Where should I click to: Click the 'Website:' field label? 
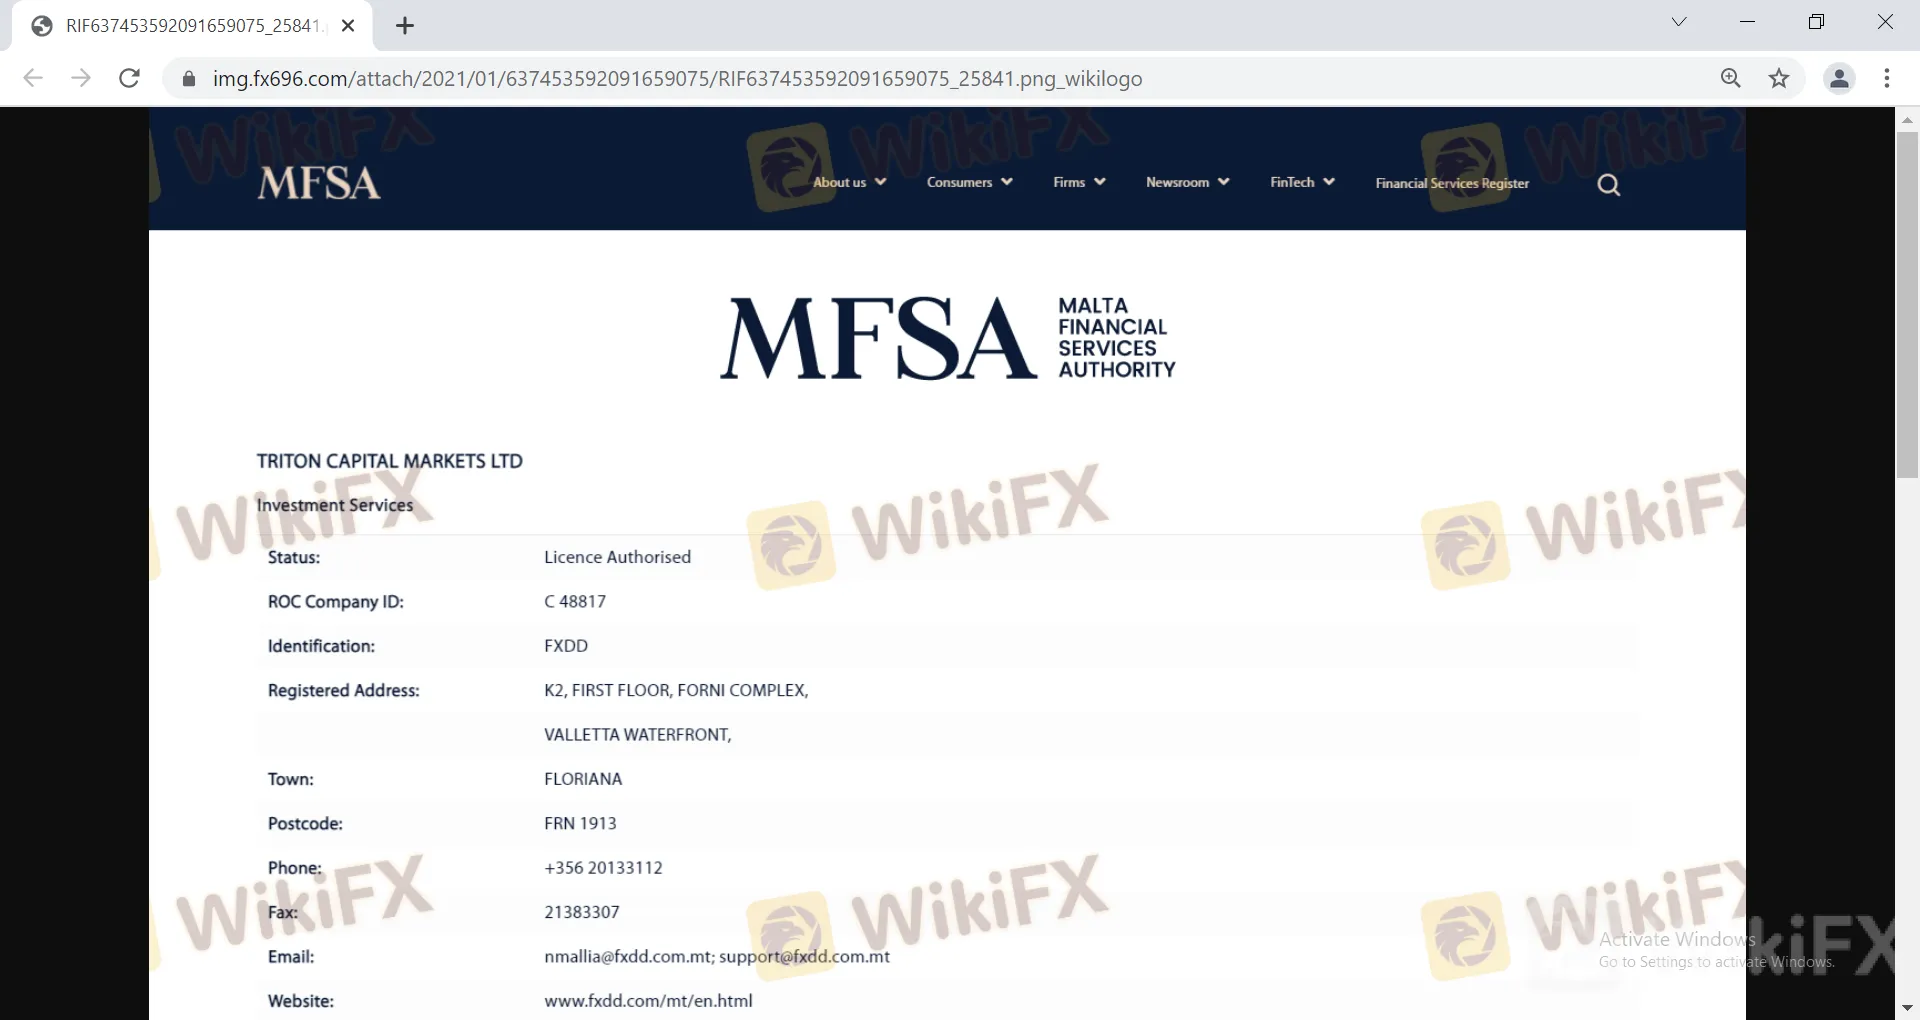[301, 1001]
